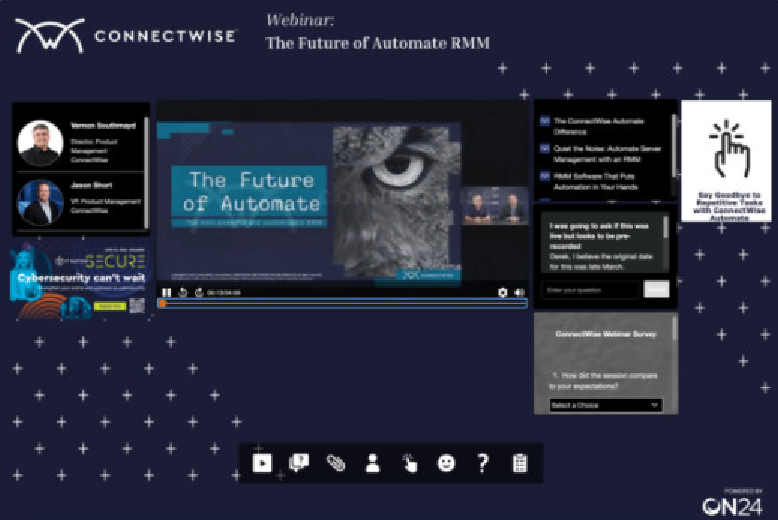Image resolution: width=778 pixels, height=520 pixels.
Task: Pause the webinar video
Action: click(167, 293)
